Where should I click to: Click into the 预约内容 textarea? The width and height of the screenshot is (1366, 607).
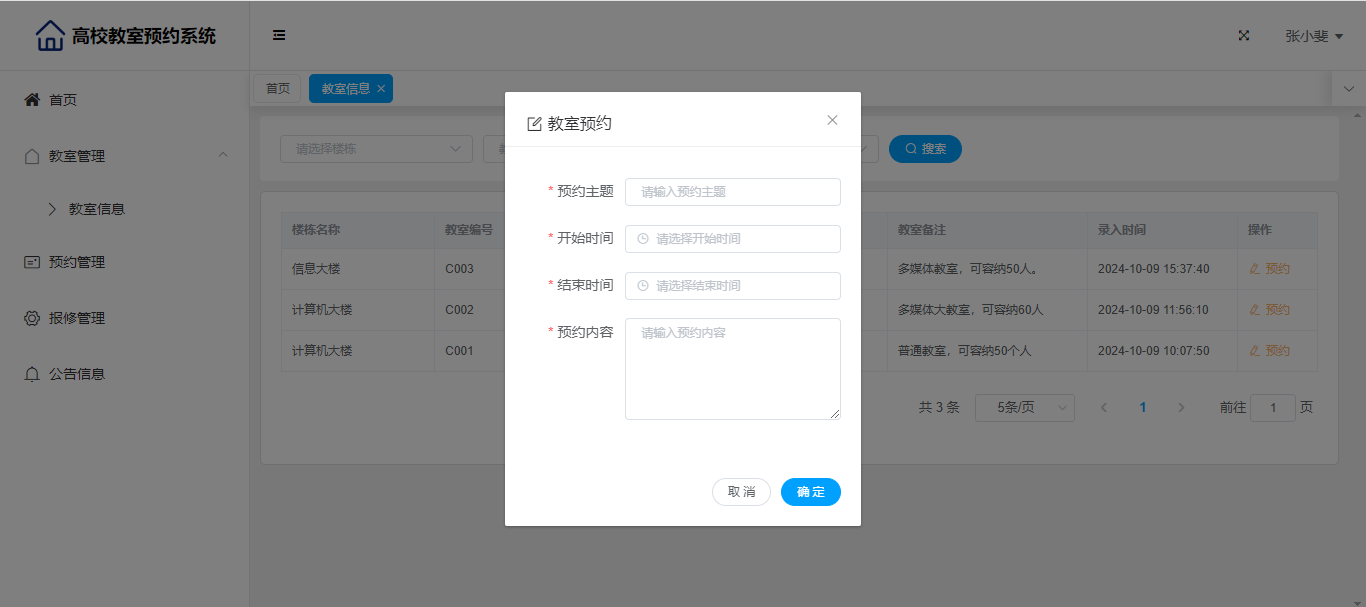pos(733,369)
